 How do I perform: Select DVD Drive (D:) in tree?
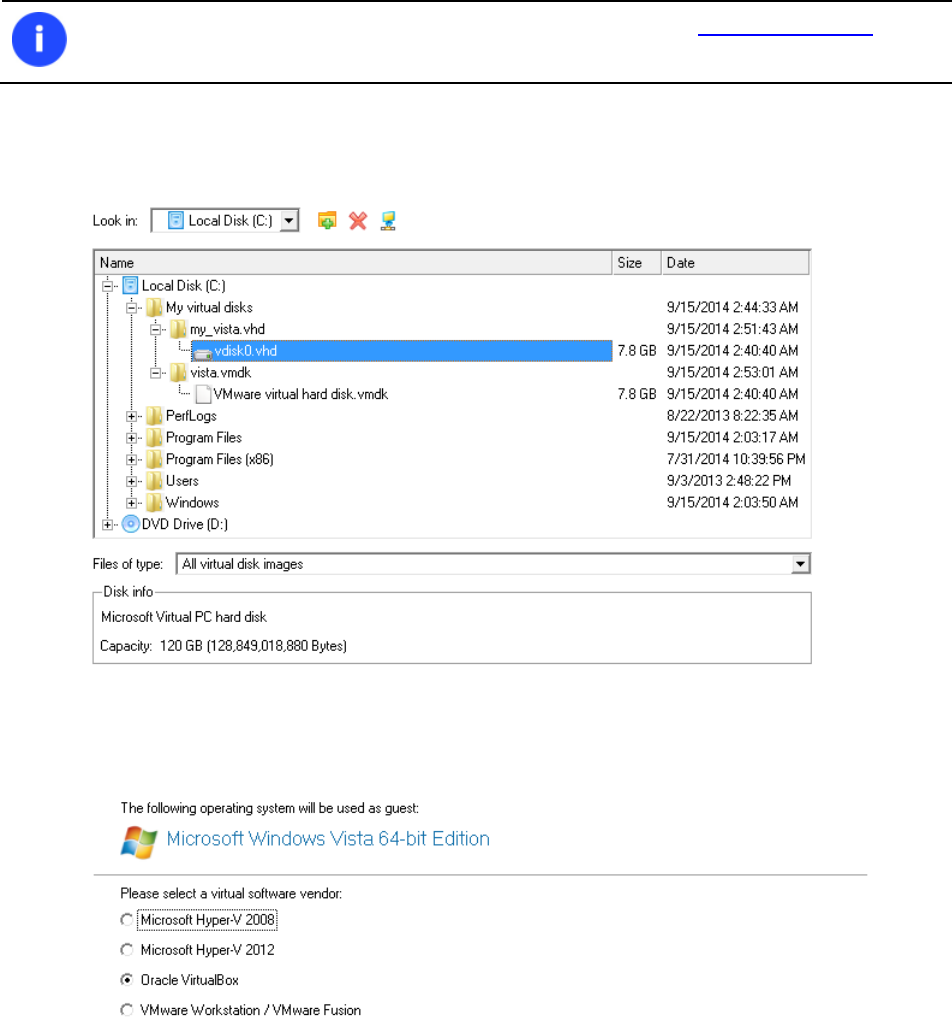coord(185,525)
